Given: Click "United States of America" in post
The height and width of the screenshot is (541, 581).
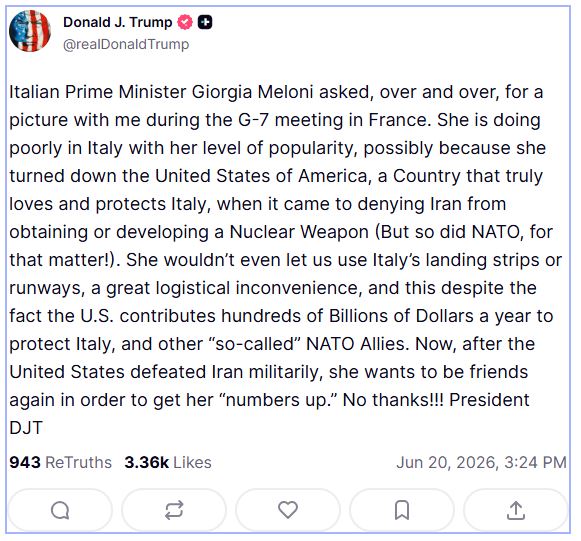Looking at the screenshot, I should click(x=263, y=176).
